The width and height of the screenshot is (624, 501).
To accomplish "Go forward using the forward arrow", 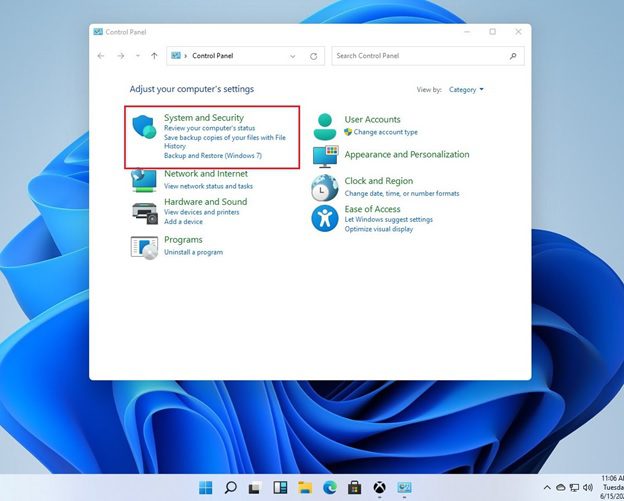I will pos(121,56).
